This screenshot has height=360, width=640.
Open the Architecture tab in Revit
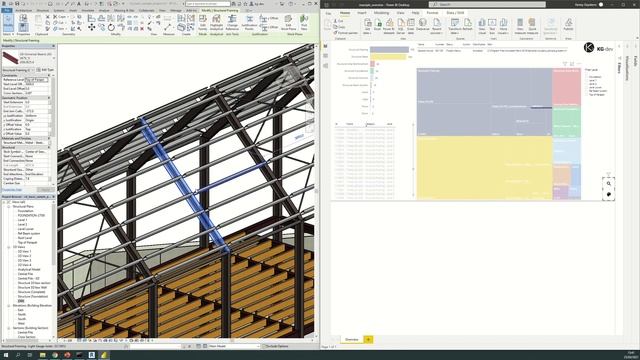(x=24, y=11)
